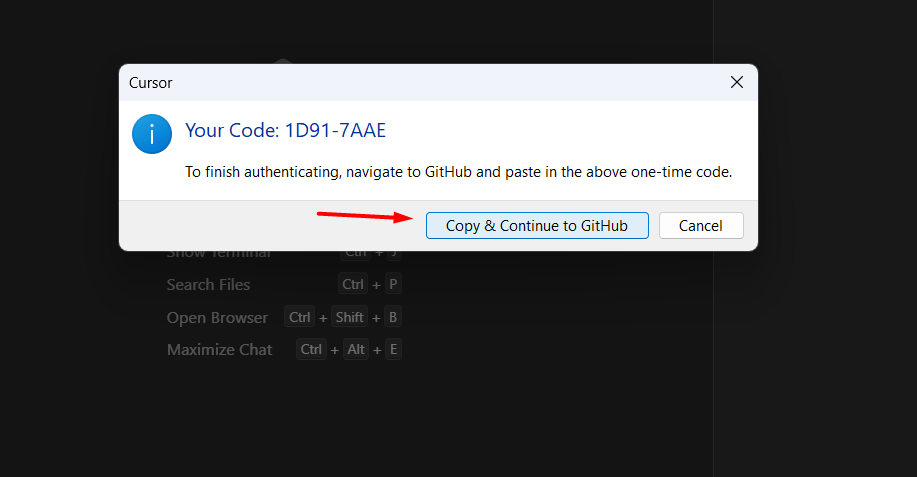The height and width of the screenshot is (477, 917).
Task: Cancel the GitHub authentication dialog
Action: (701, 226)
